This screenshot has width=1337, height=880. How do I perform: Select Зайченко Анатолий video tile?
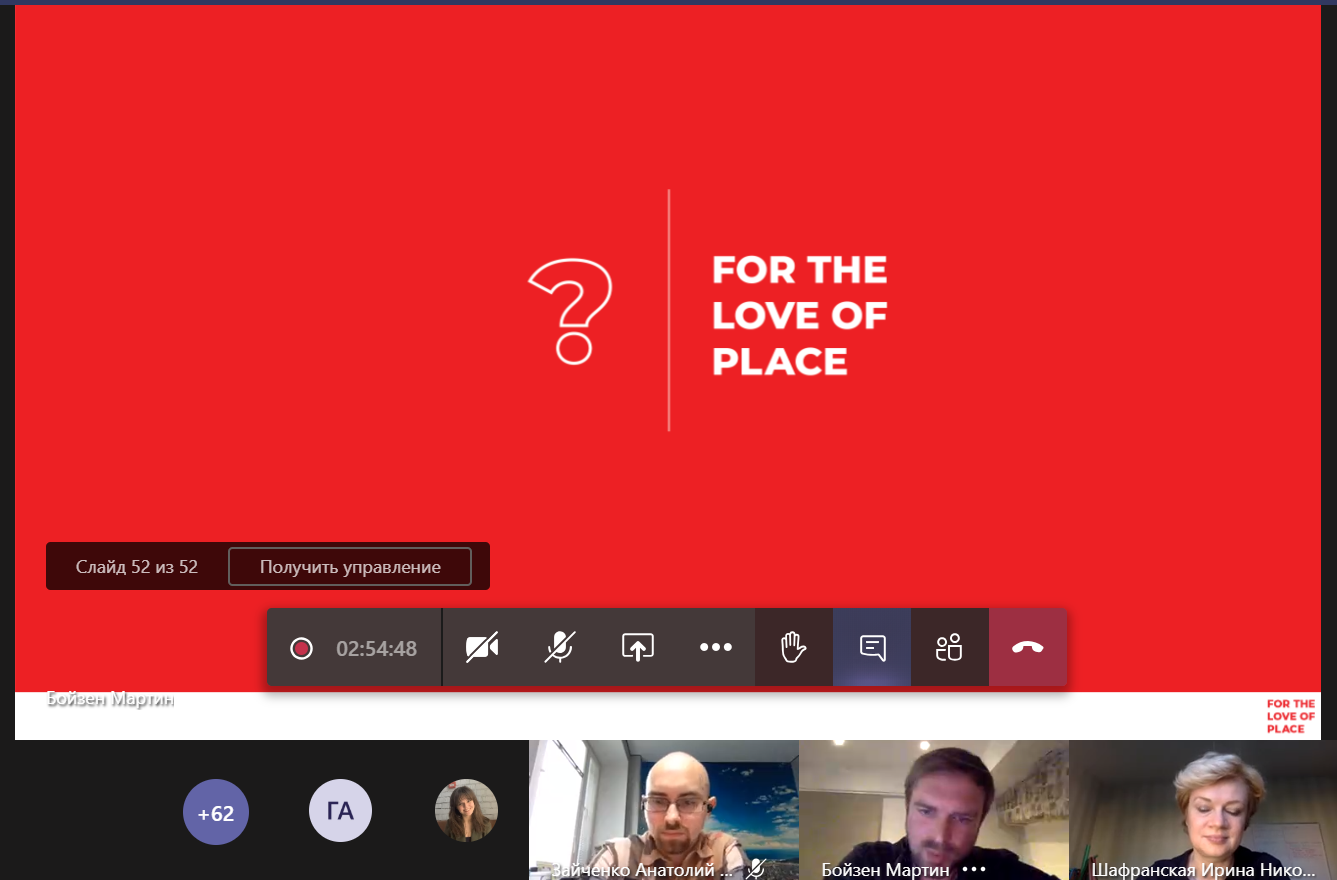(x=664, y=810)
